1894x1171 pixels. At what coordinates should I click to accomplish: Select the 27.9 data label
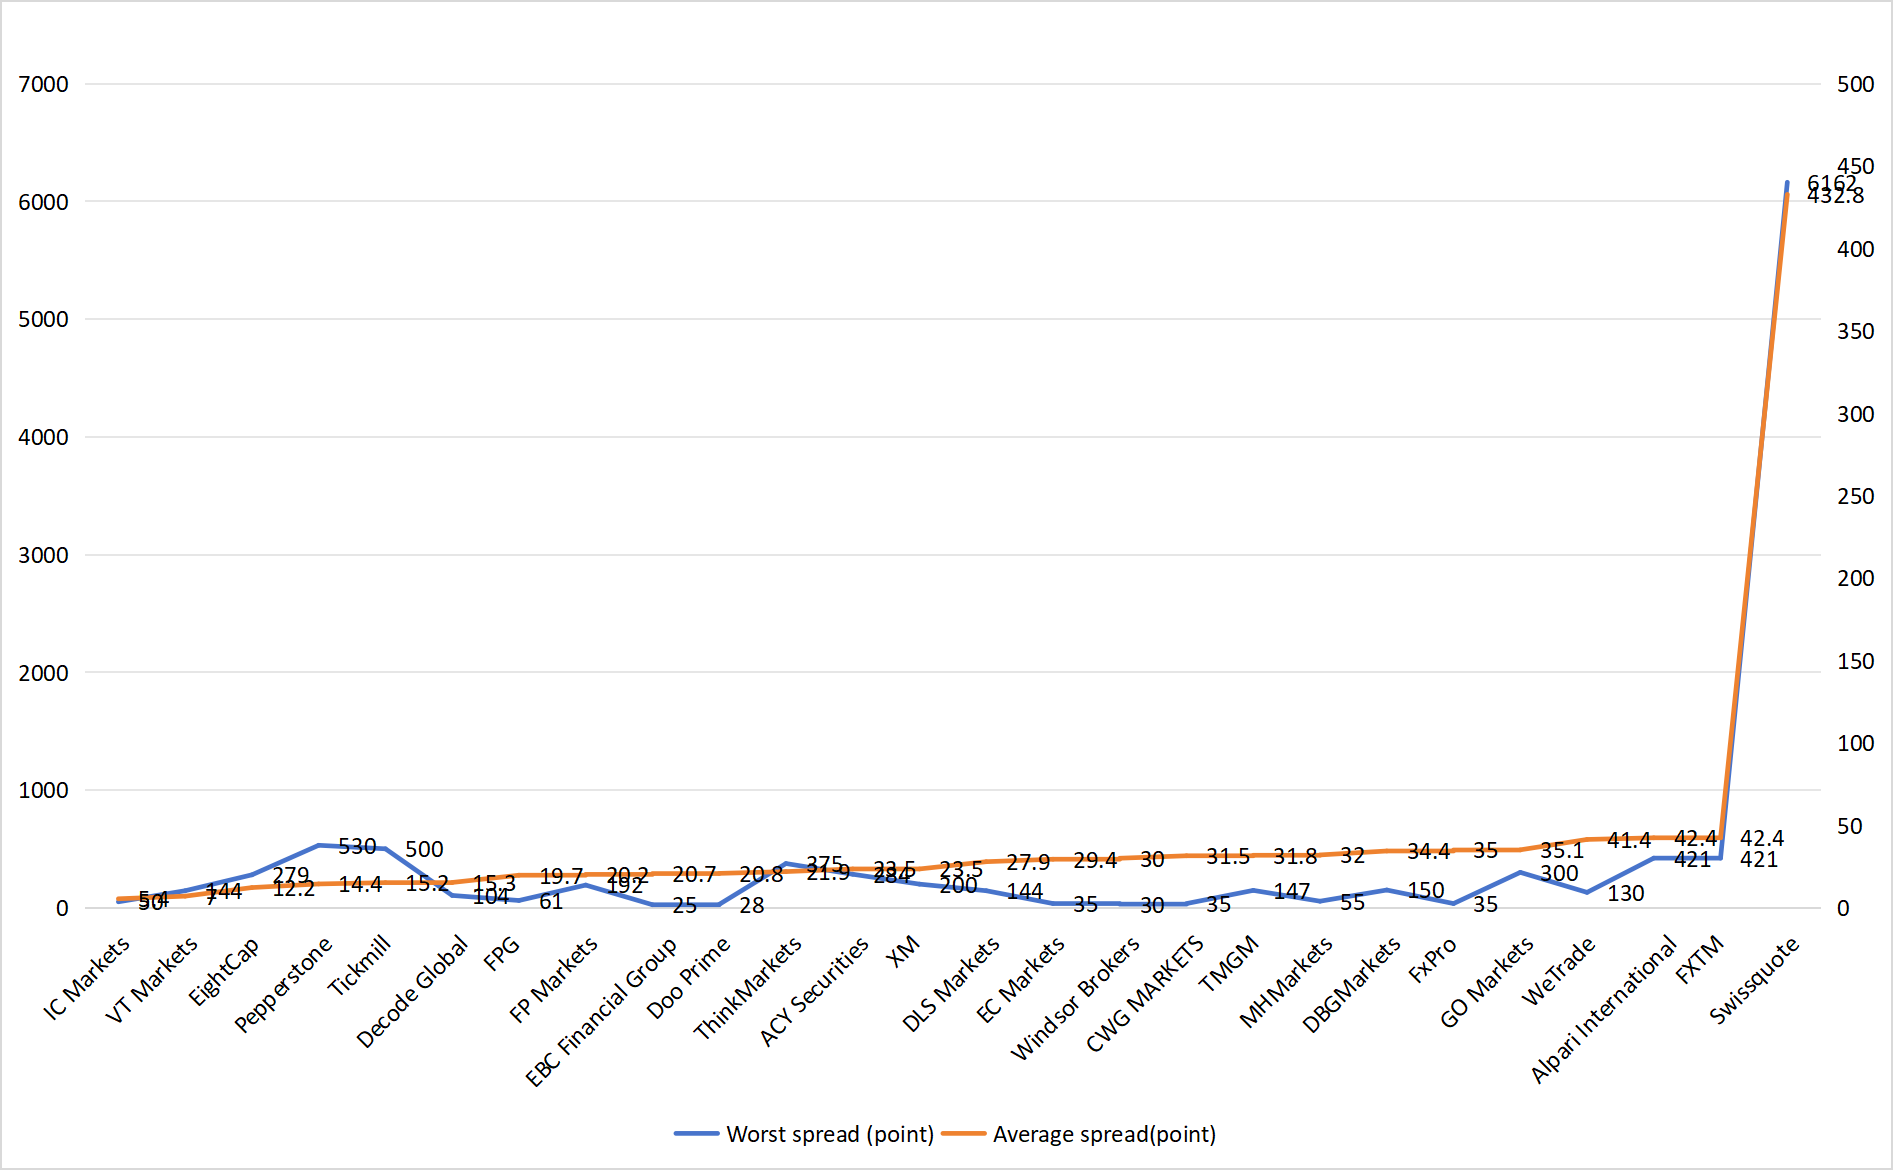(1028, 862)
